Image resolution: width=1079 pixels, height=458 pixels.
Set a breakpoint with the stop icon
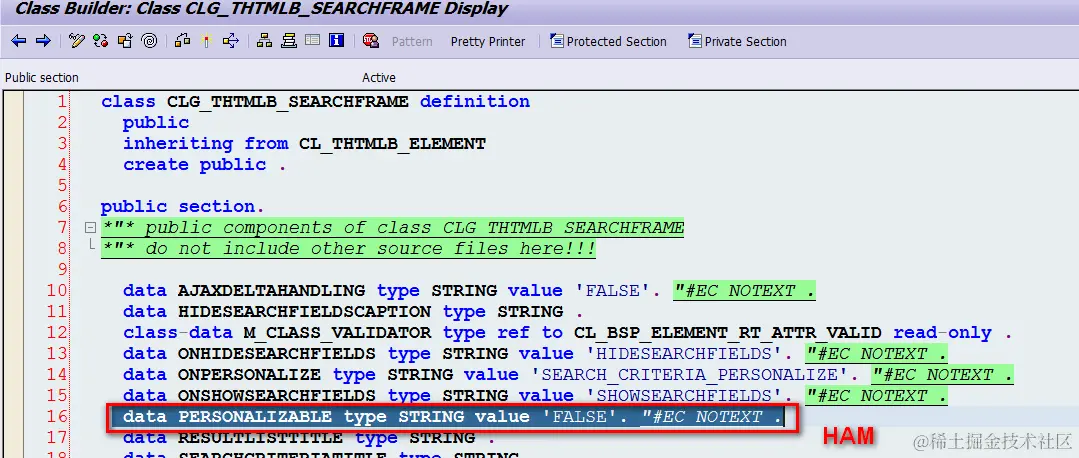click(x=371, y=41)
